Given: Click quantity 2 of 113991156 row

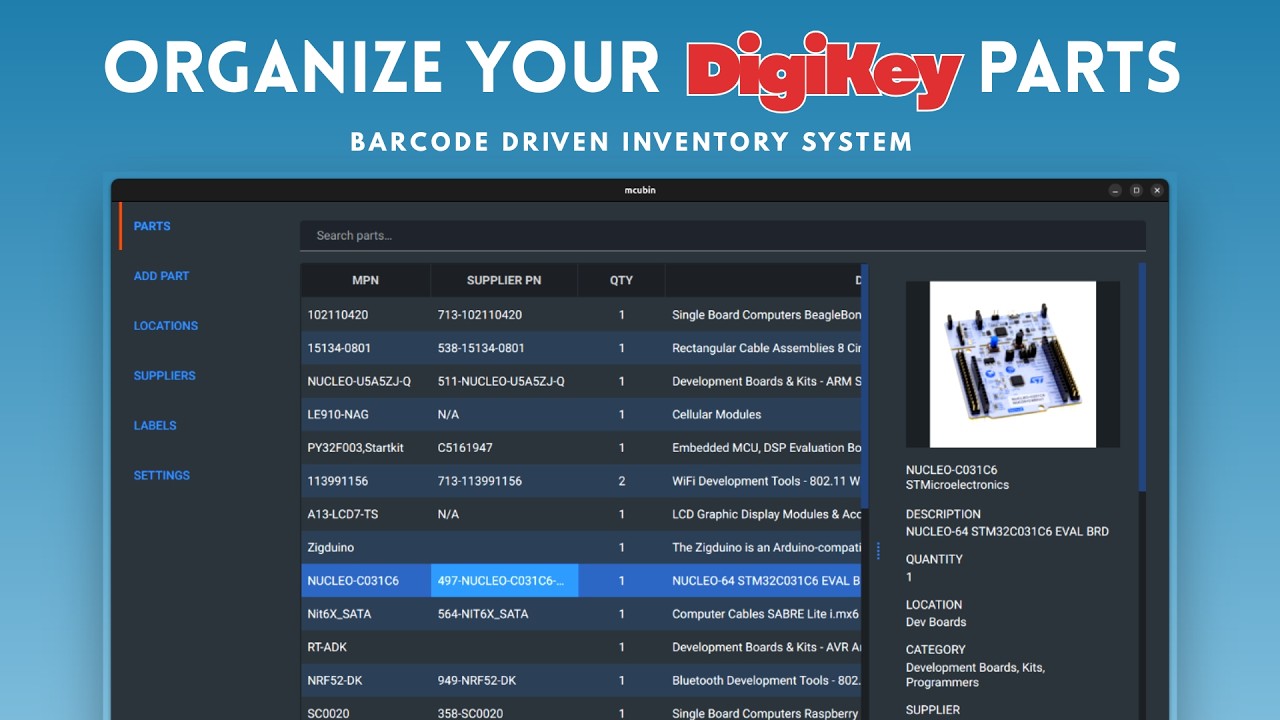Looking at the screenshot, I should click(x=621, y=481).
